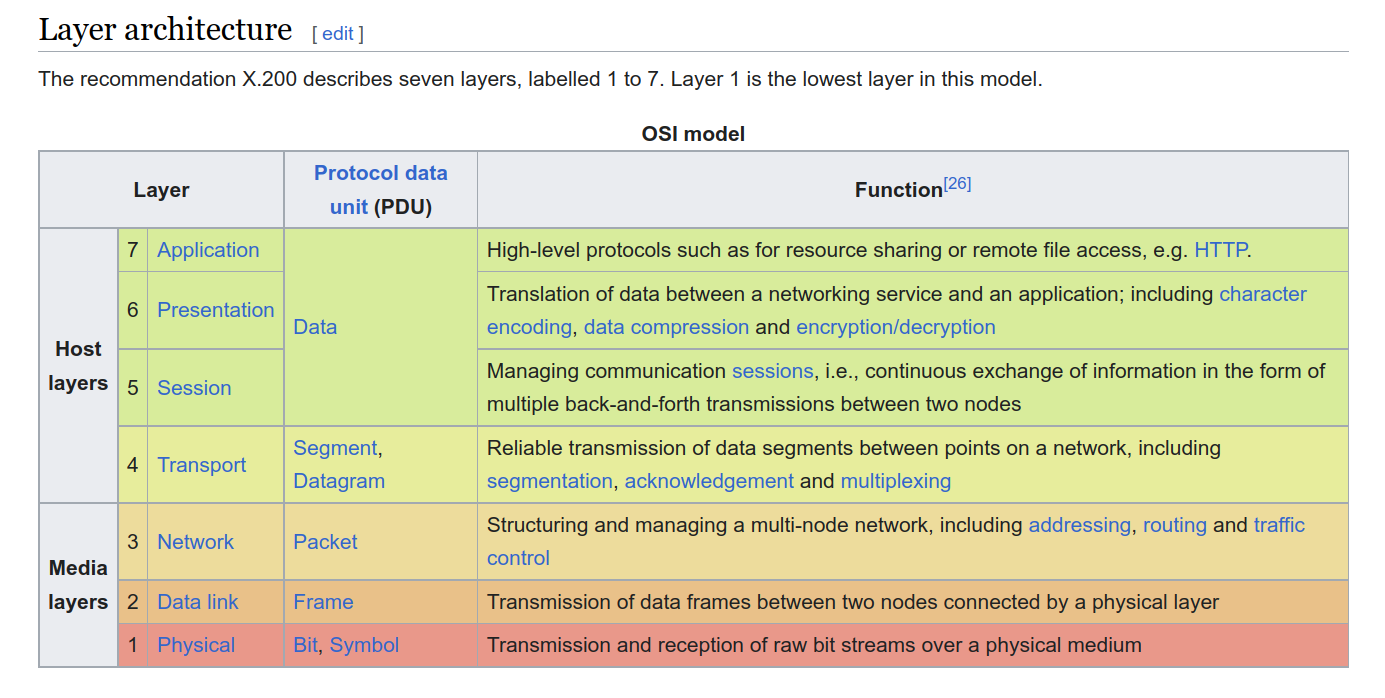Open the Network layer link
The image size is (1385, 698).
click(196, 542)
